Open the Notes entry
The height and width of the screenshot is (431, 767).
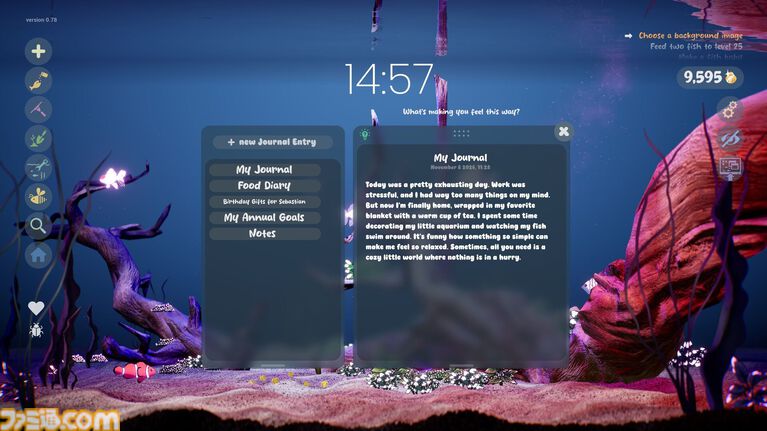pos(265,234)
